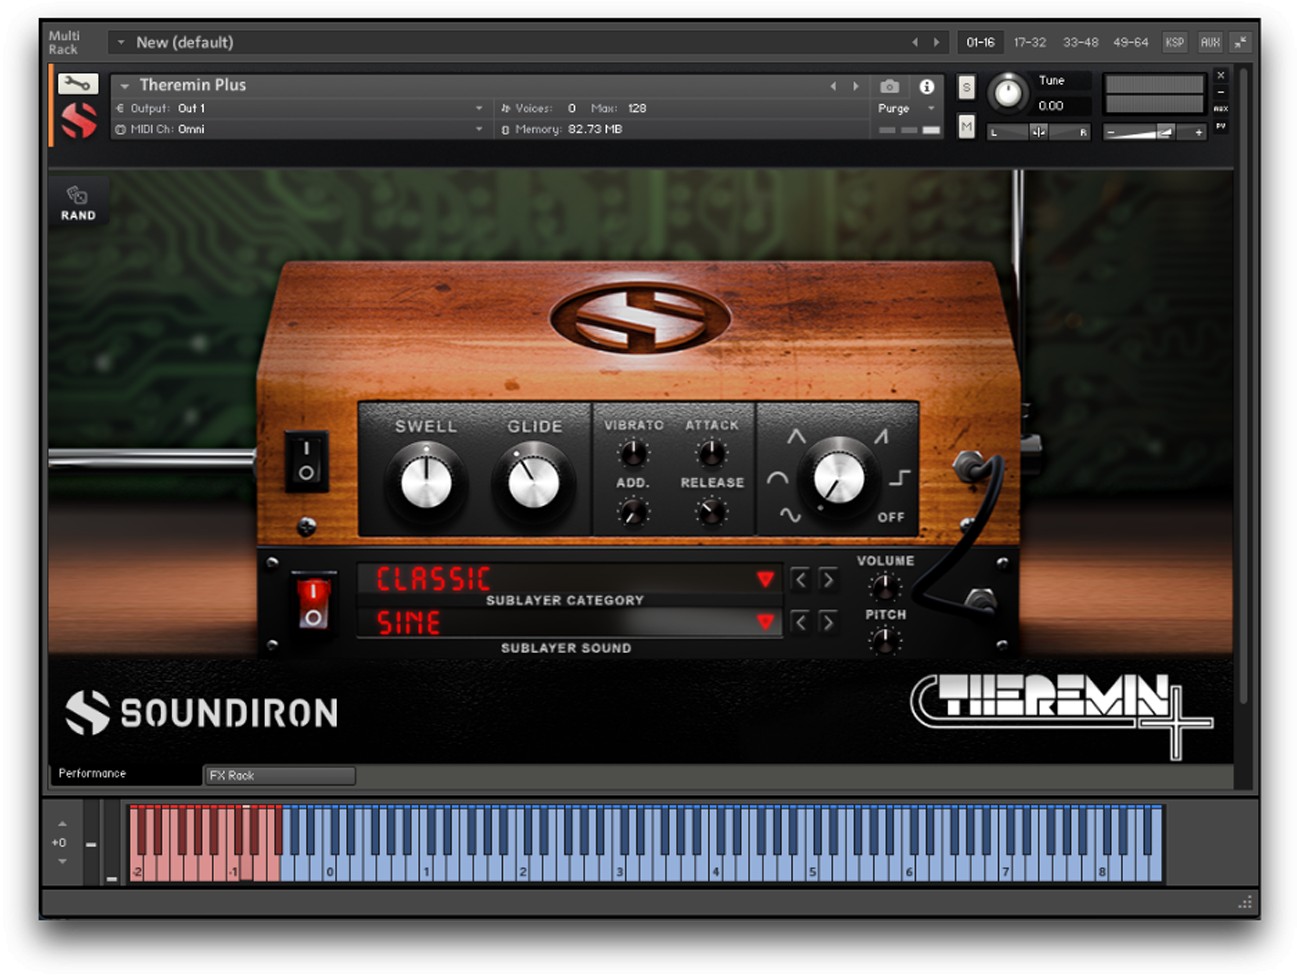Minimize rack view with the shrink icon
This screenshot has height=977, width=1300.
1240,42
